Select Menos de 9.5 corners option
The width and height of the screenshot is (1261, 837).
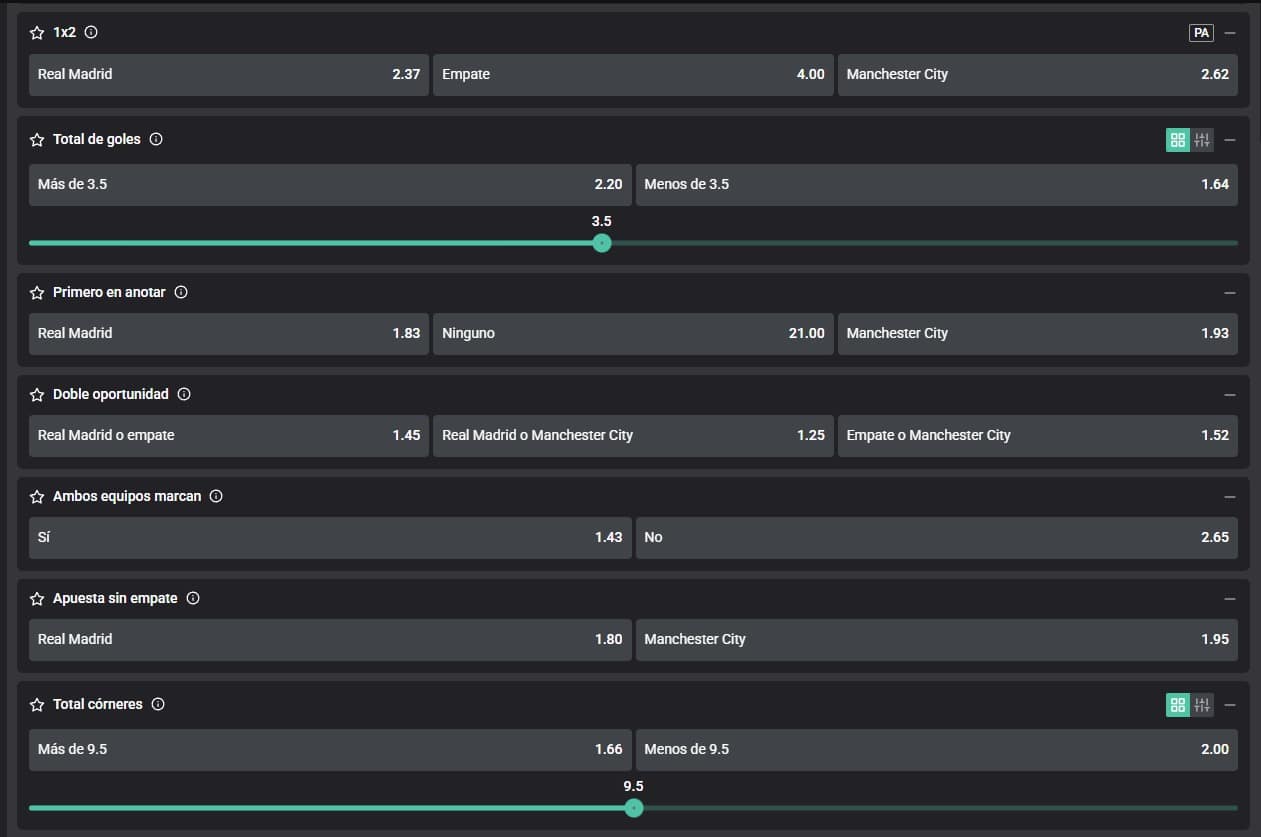point(936,750)
